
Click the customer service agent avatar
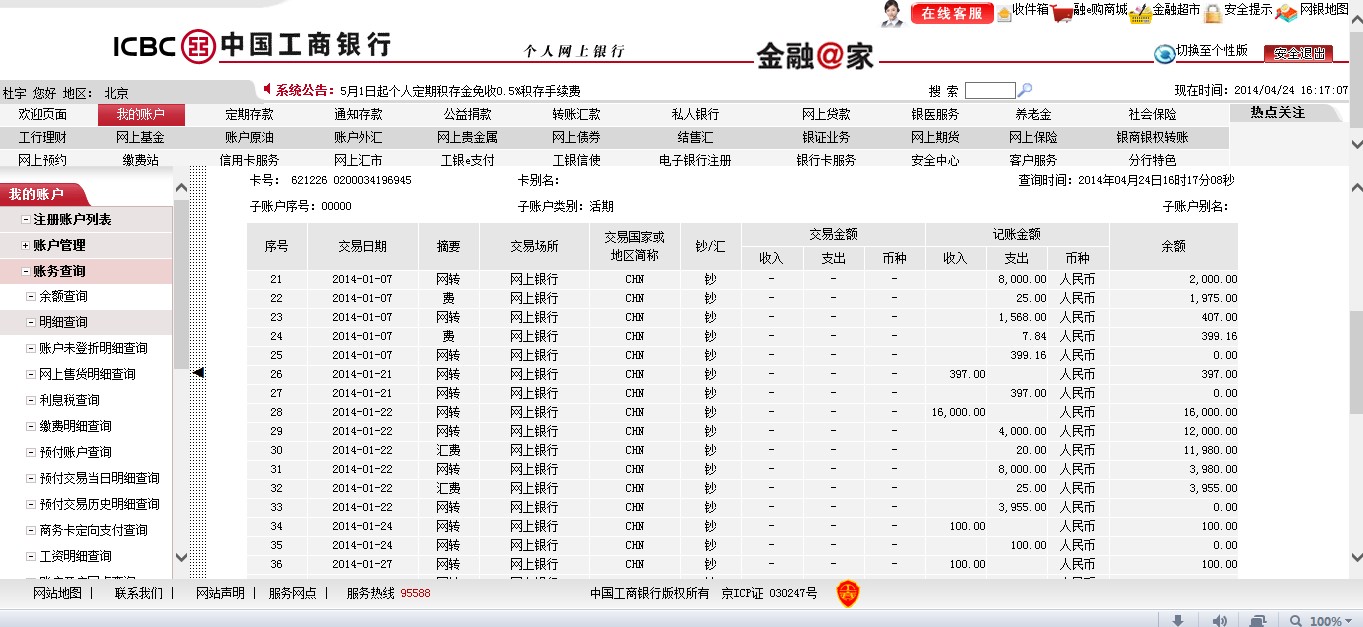(893, 13)
